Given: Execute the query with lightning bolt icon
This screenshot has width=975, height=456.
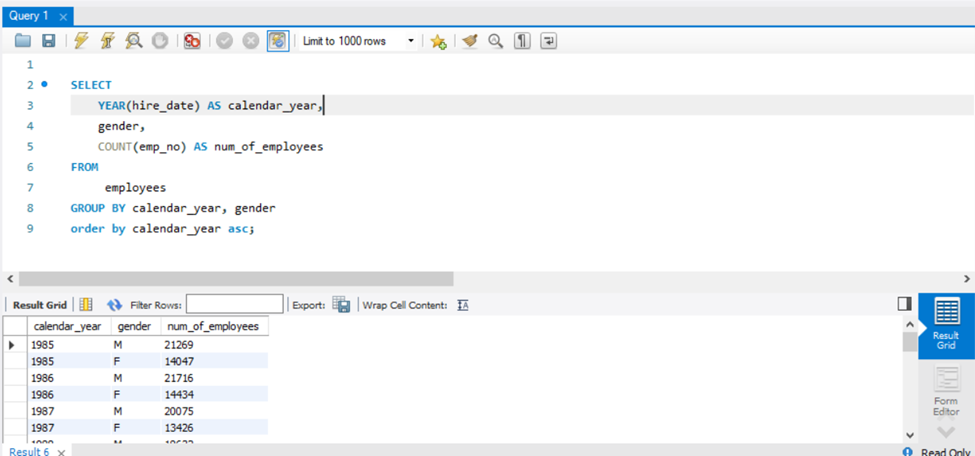Looking at the screenshot, I should tap(81, 41).
